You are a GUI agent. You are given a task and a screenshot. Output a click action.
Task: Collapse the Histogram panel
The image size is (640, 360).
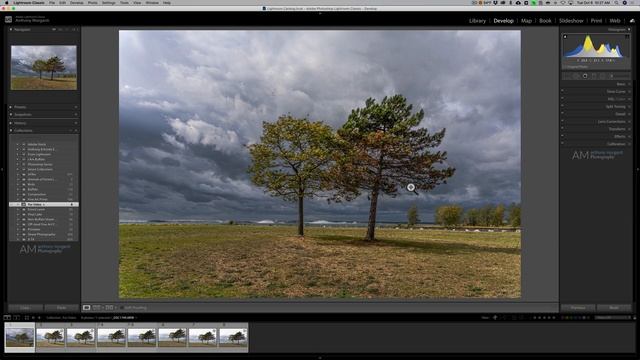tap(629, 29)
